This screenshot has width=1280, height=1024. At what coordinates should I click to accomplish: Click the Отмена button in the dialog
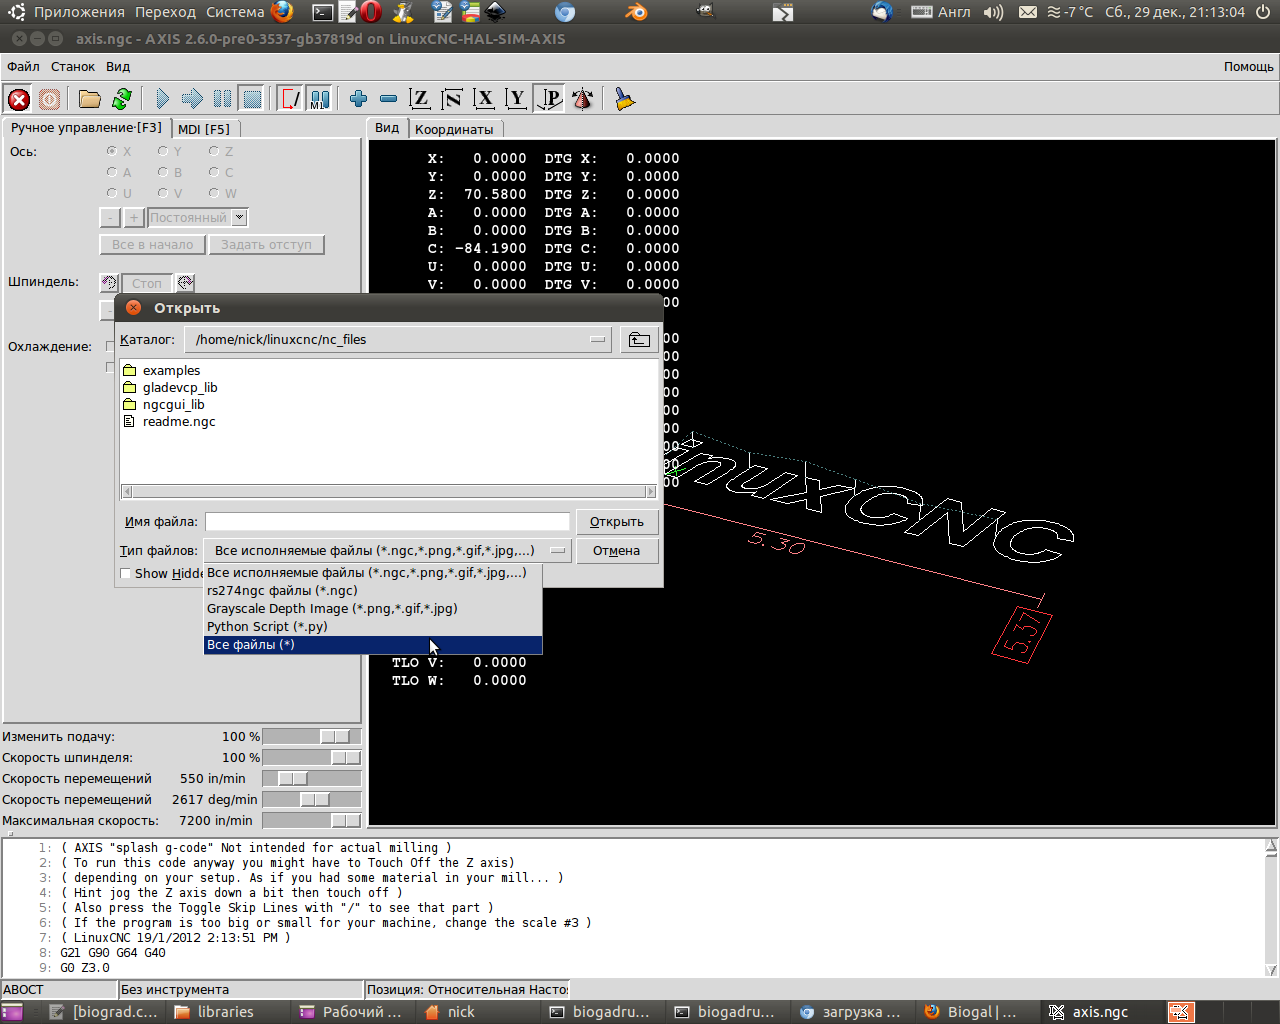pos(616,551)
